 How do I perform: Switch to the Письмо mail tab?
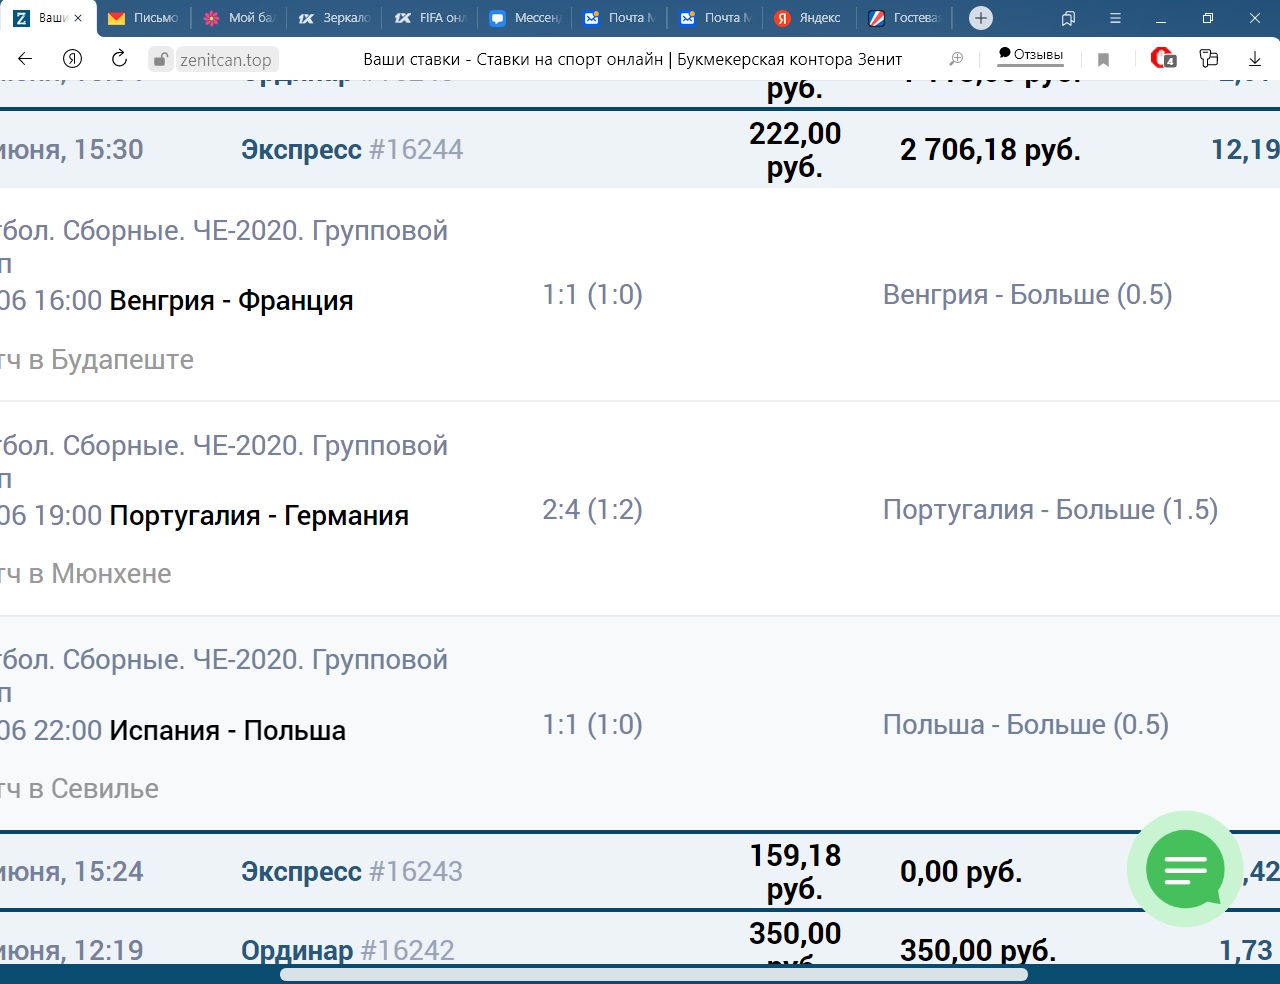click(x=143, y=18)
